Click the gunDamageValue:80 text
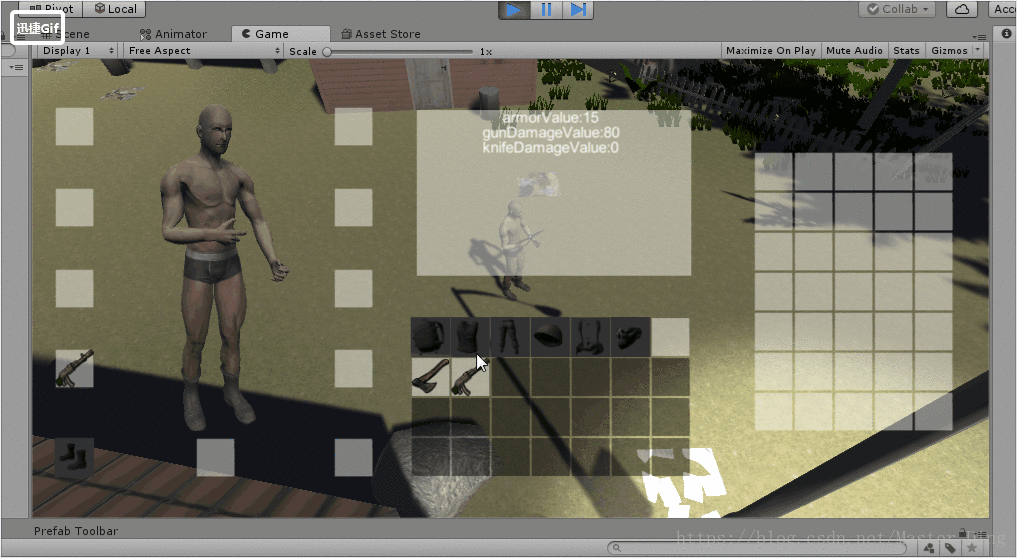This screenshot has height=558, width=1017. coord(551,132)
